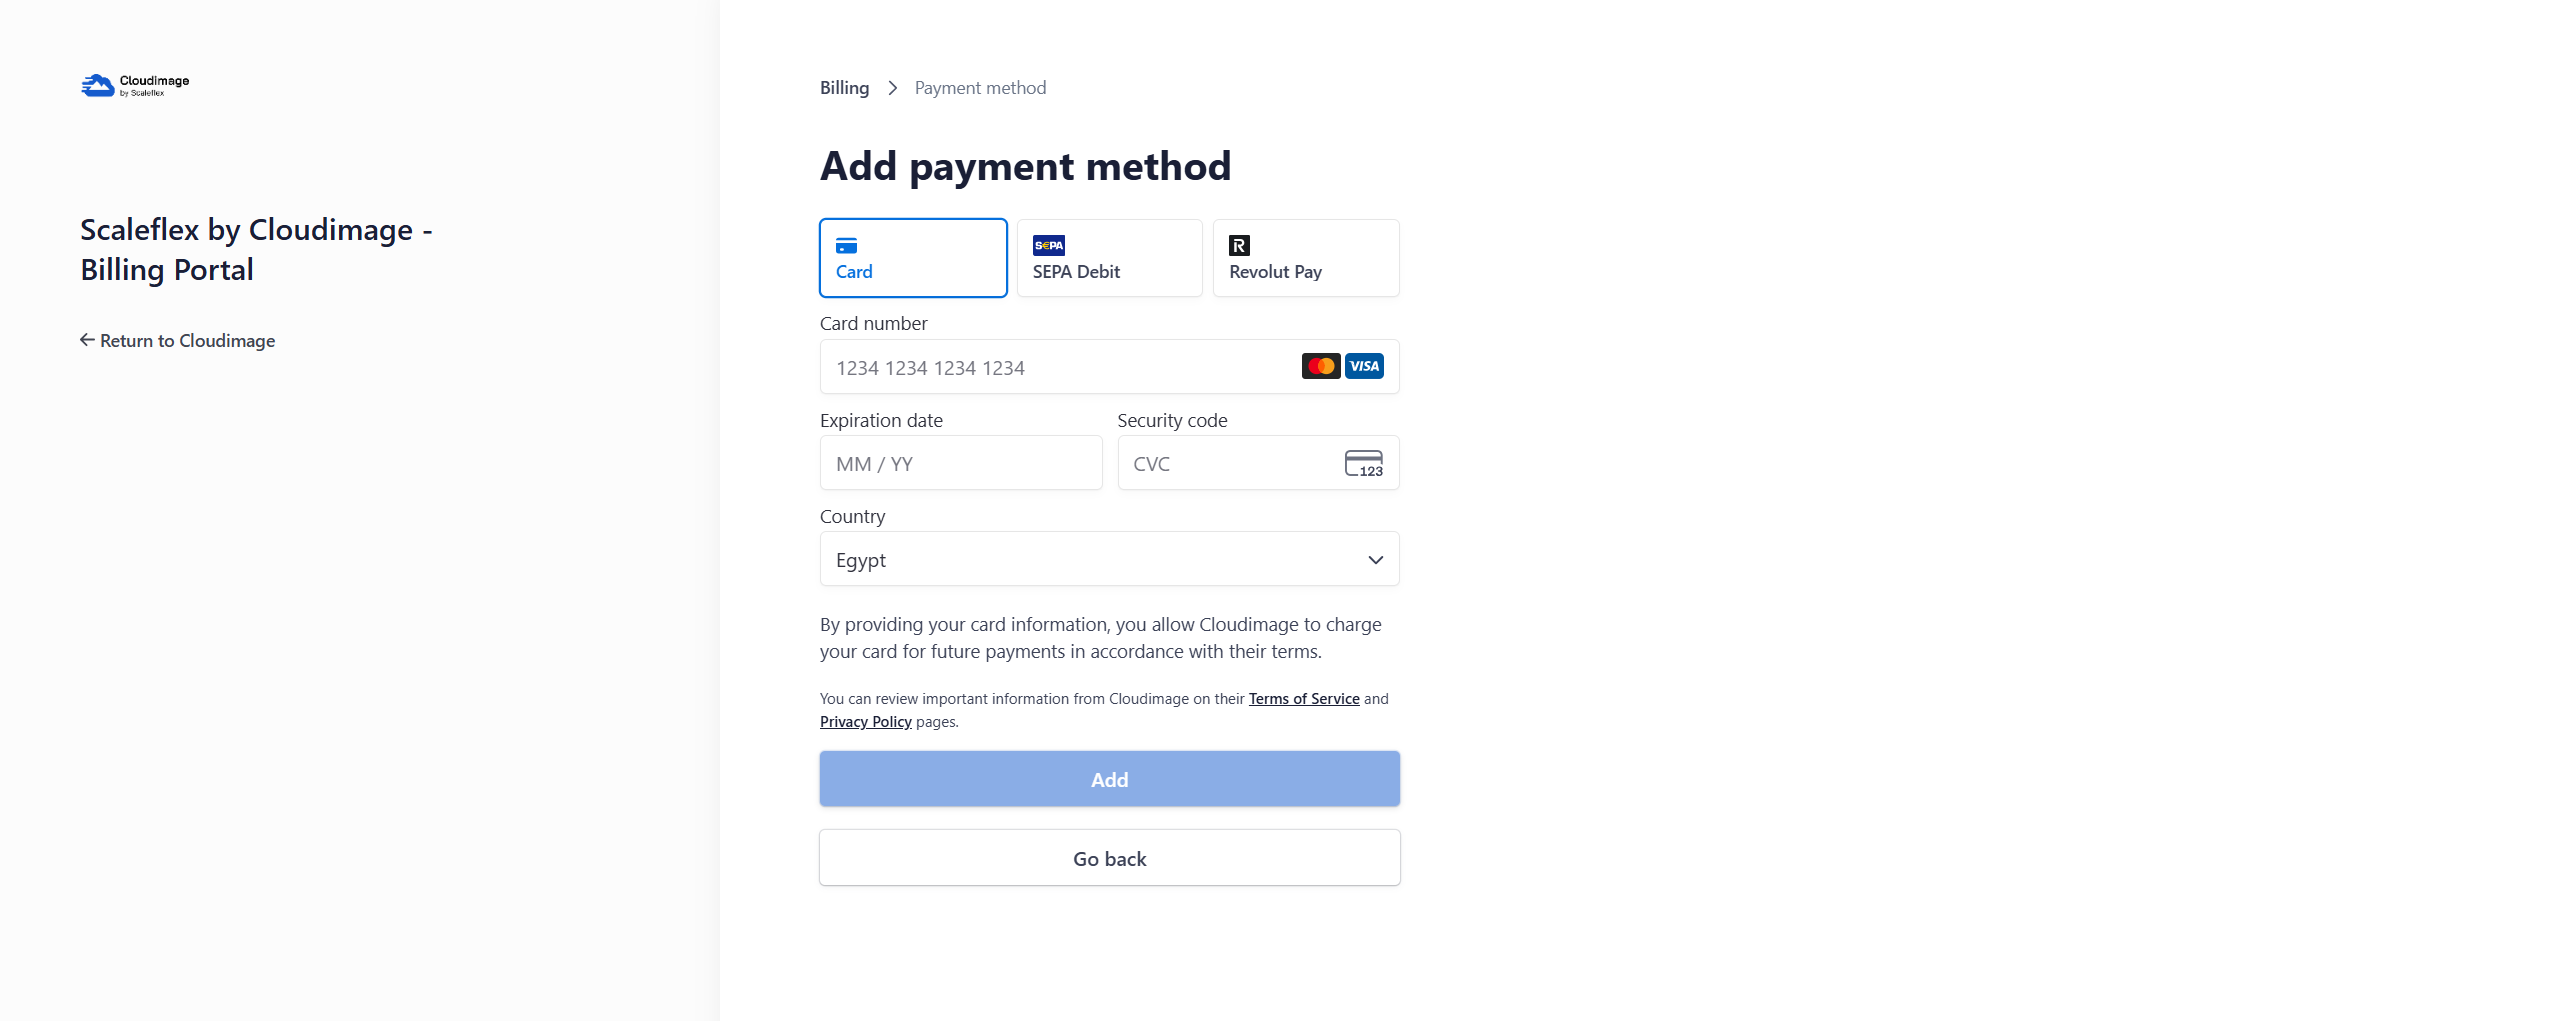Click the Cloudimage logo icon
The image size is (2559, 1021).
(x=98, y=86)
